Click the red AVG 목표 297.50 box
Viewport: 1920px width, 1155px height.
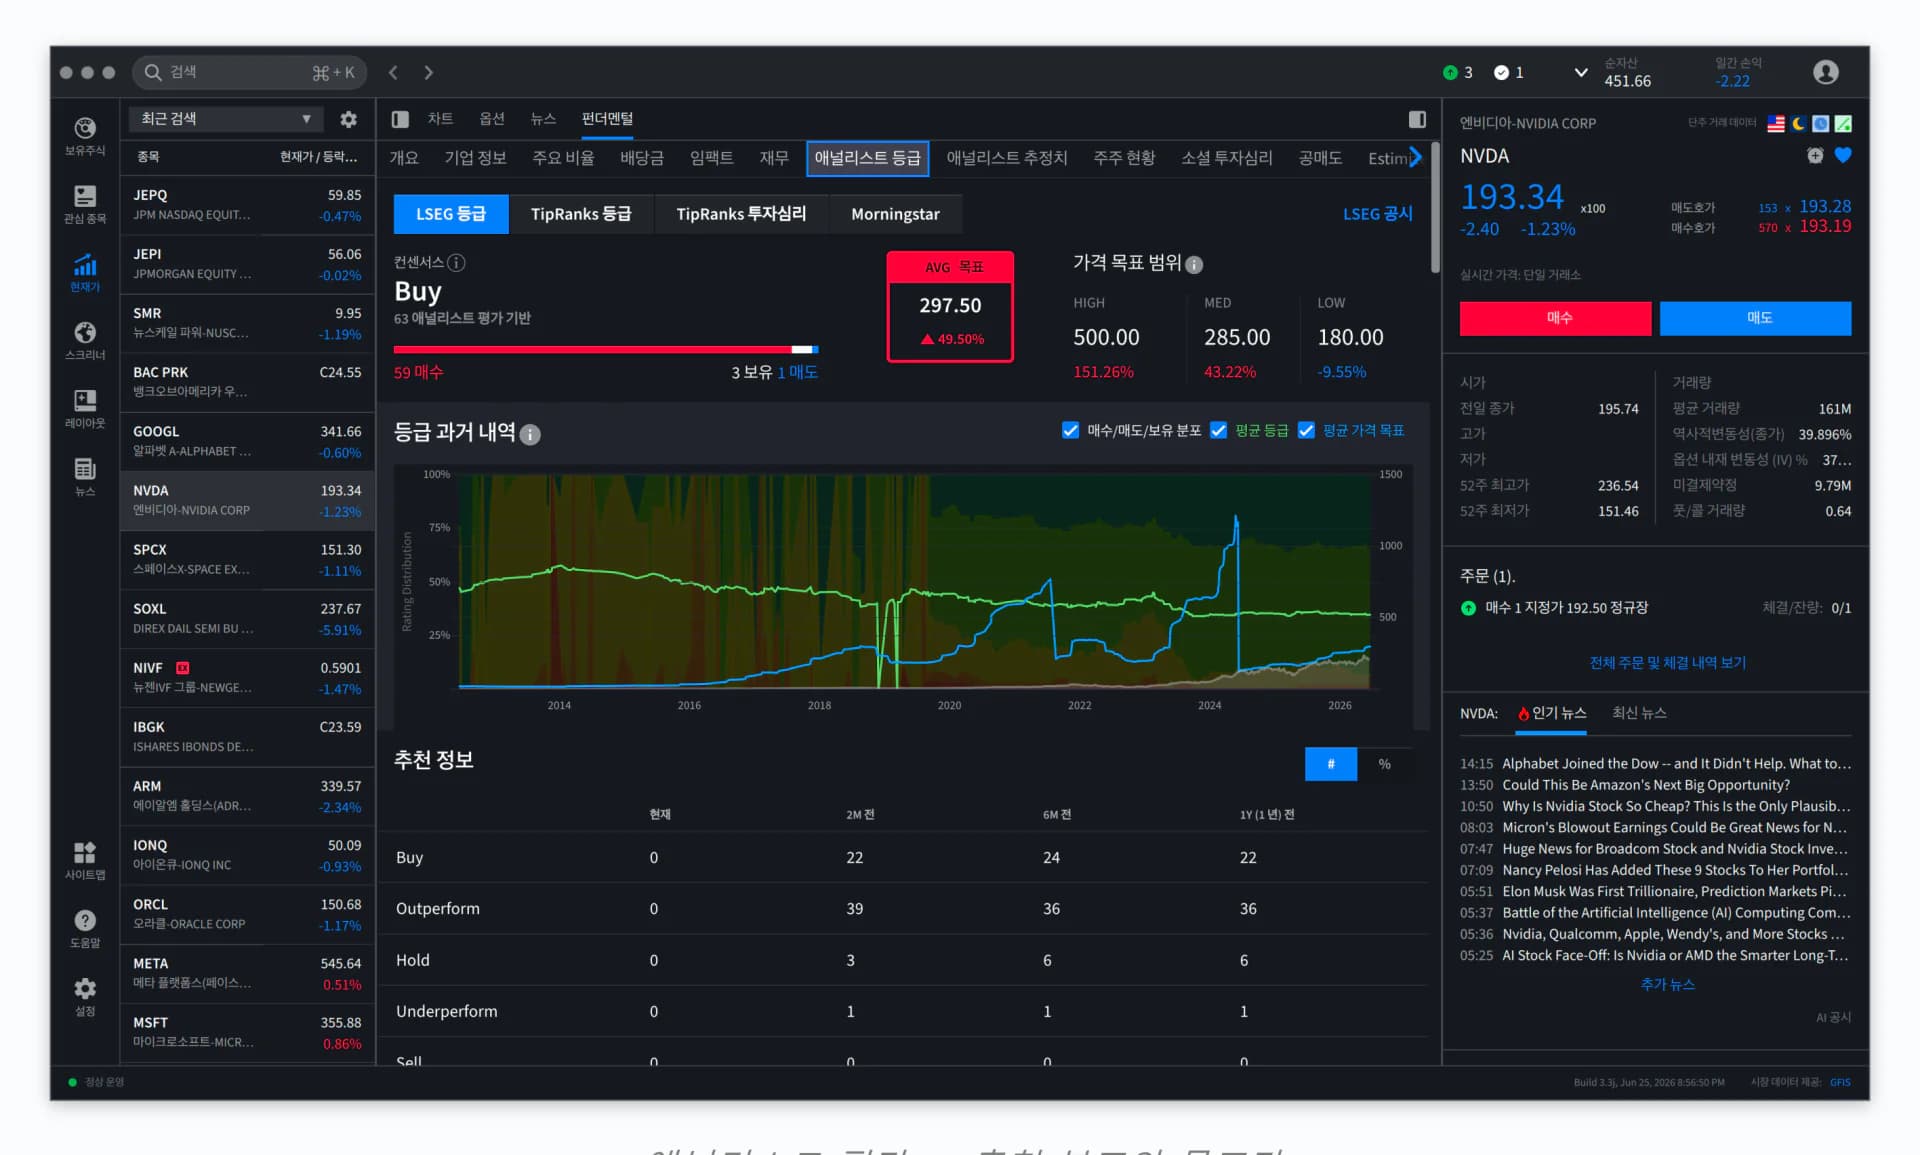pyautogui.click(x=950, y=306)
